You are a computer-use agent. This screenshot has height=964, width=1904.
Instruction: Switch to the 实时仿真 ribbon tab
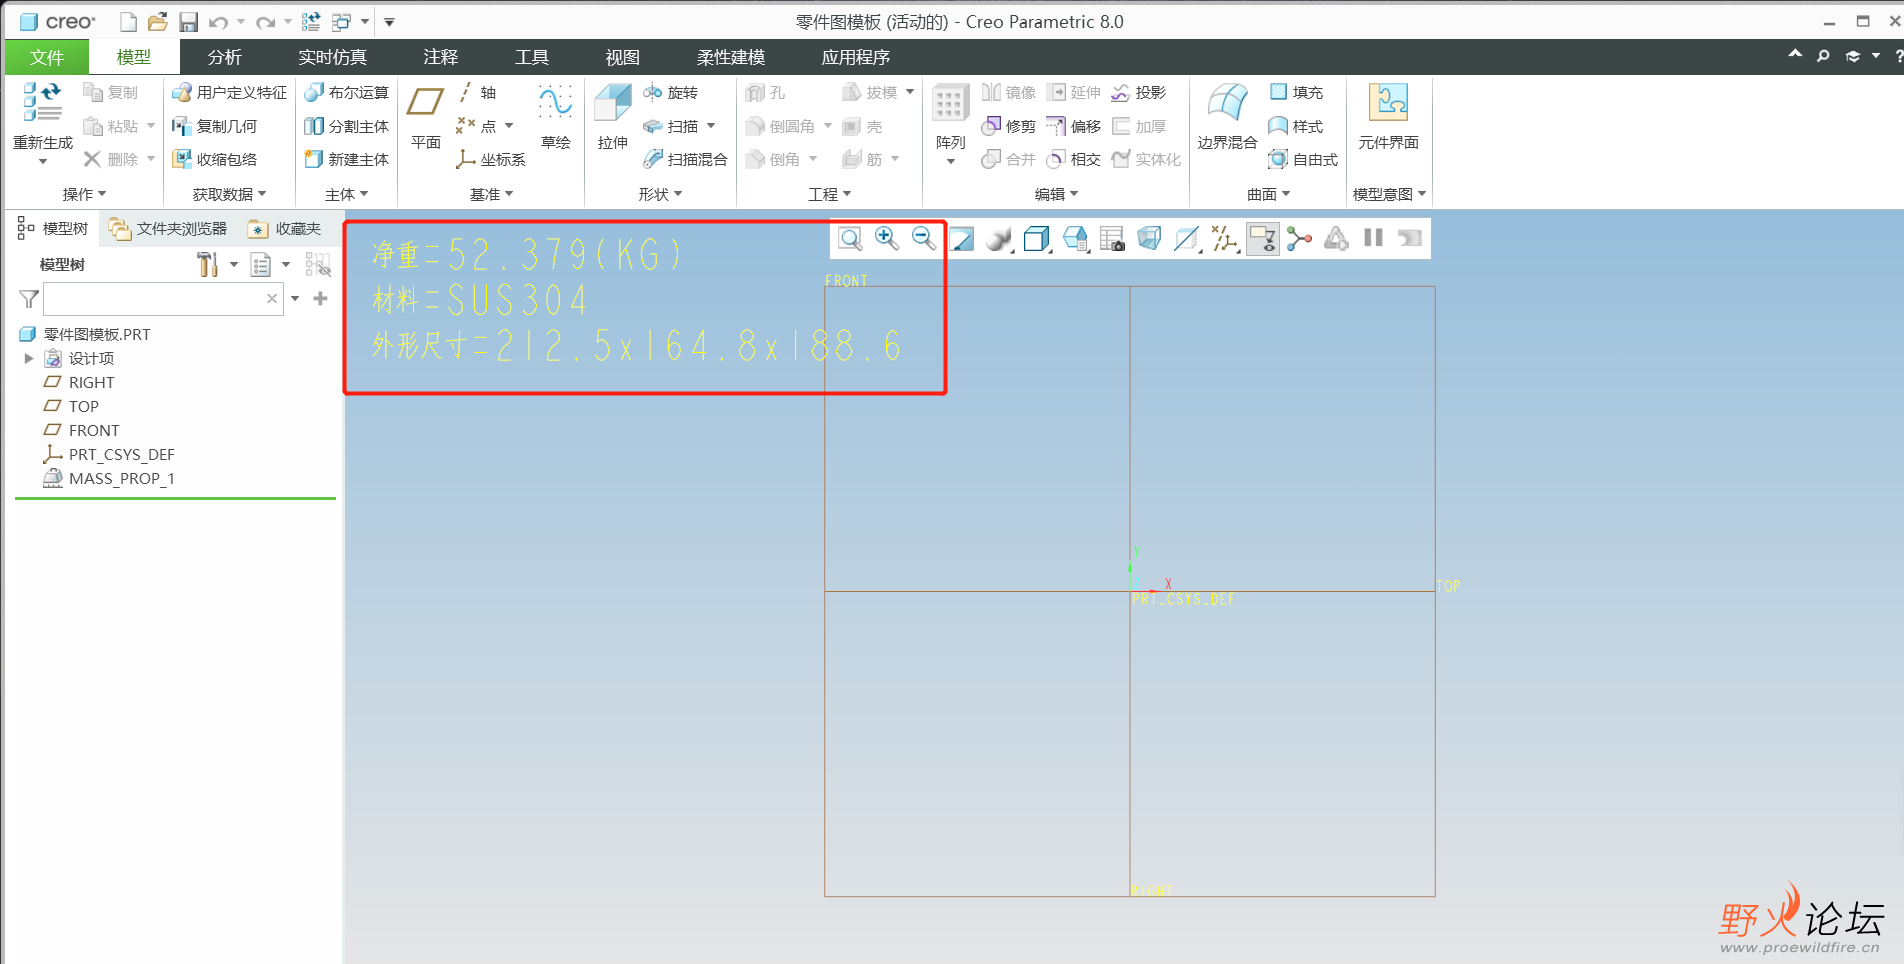point(332,57)
